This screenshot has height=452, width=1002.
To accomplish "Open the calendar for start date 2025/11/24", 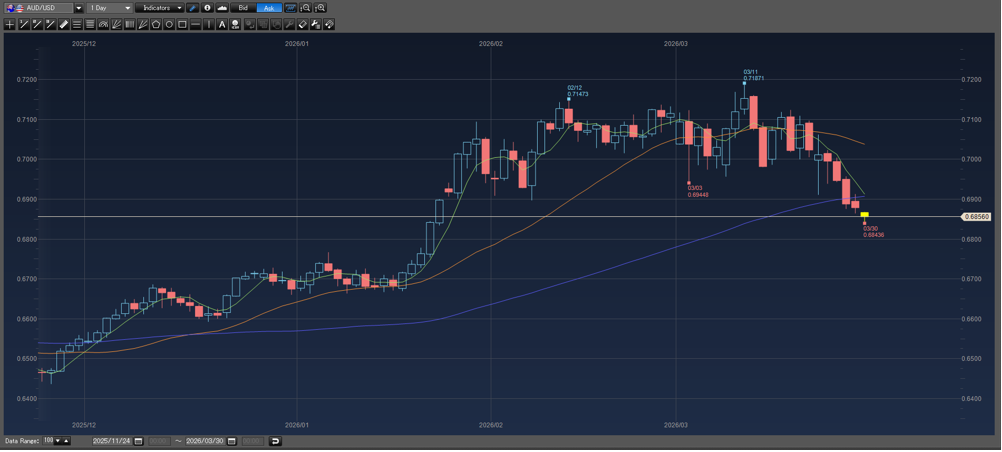I will point(139,441).
